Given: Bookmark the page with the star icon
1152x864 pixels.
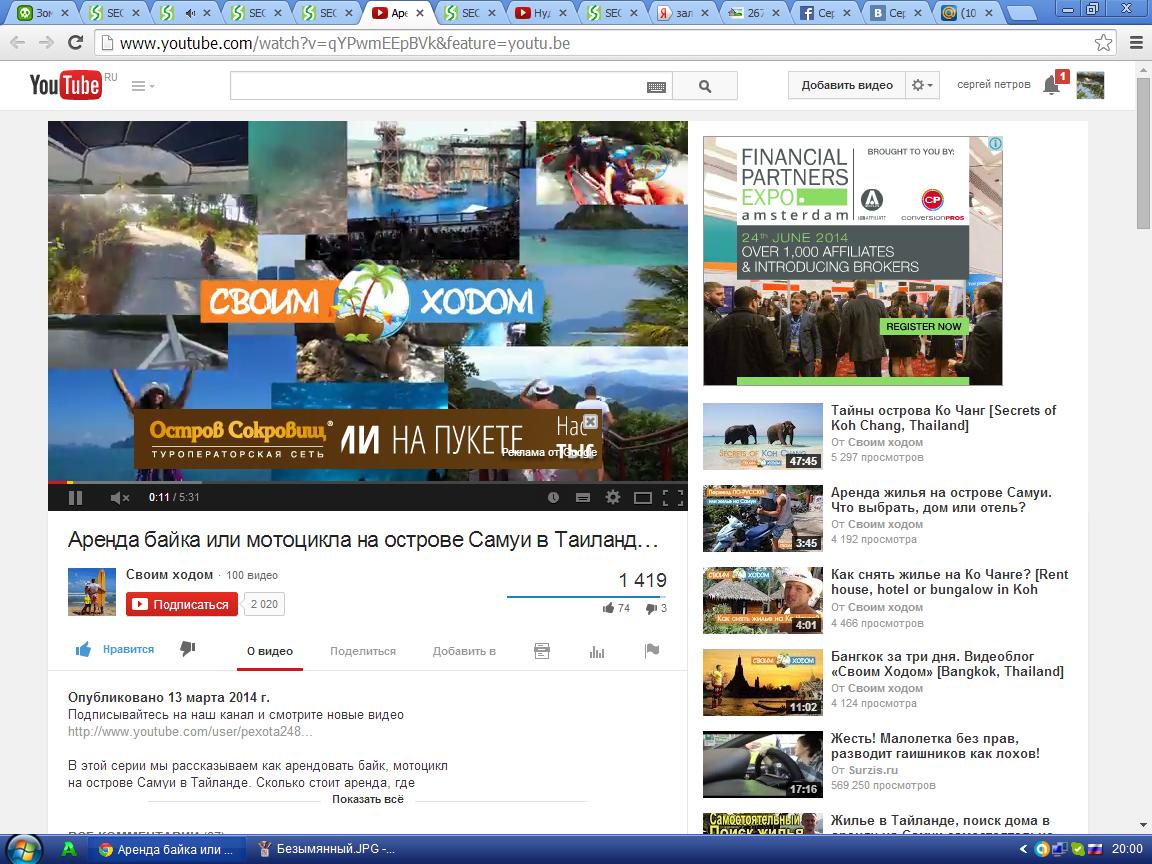Looking at the screenshot, I should click(x=1103, y=43).
